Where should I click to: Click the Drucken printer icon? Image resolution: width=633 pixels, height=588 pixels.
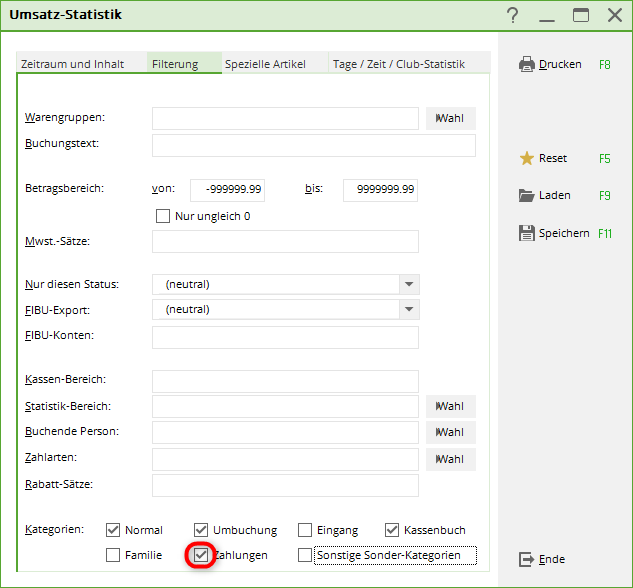coord(527,64)
